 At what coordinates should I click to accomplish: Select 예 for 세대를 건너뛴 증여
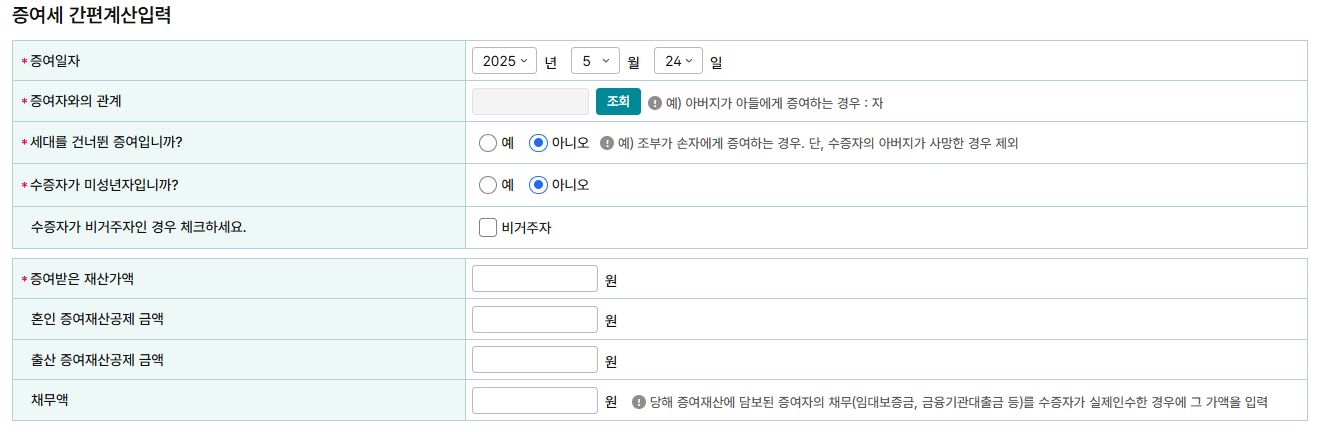coord(488,143)
